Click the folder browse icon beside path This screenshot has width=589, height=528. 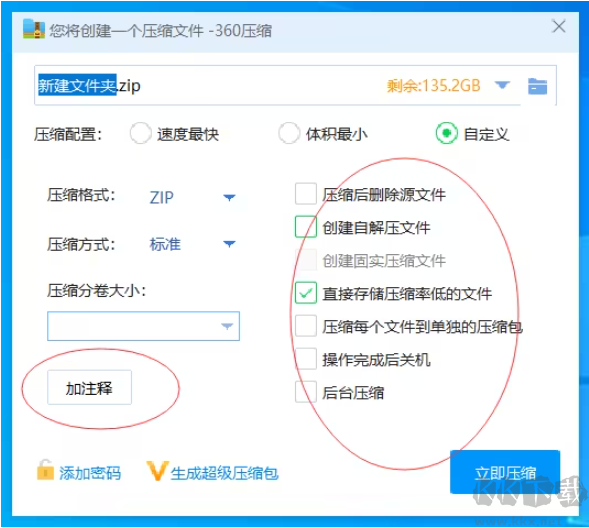pos(537,86)
